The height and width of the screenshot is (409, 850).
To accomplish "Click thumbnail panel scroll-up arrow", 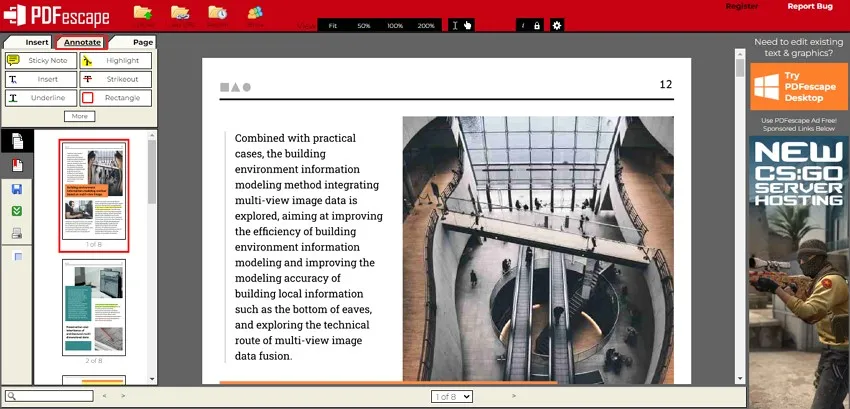I will point(152,135).
